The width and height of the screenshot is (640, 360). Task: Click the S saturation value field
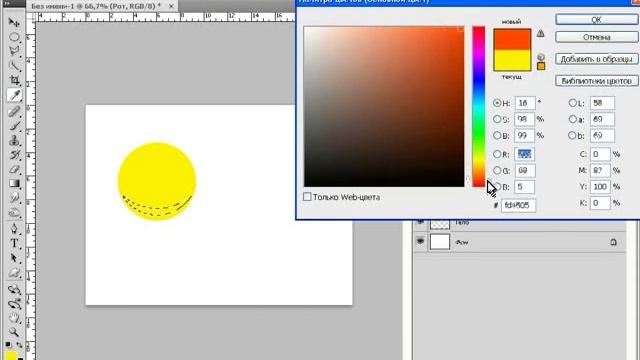(x=524, y=119)
